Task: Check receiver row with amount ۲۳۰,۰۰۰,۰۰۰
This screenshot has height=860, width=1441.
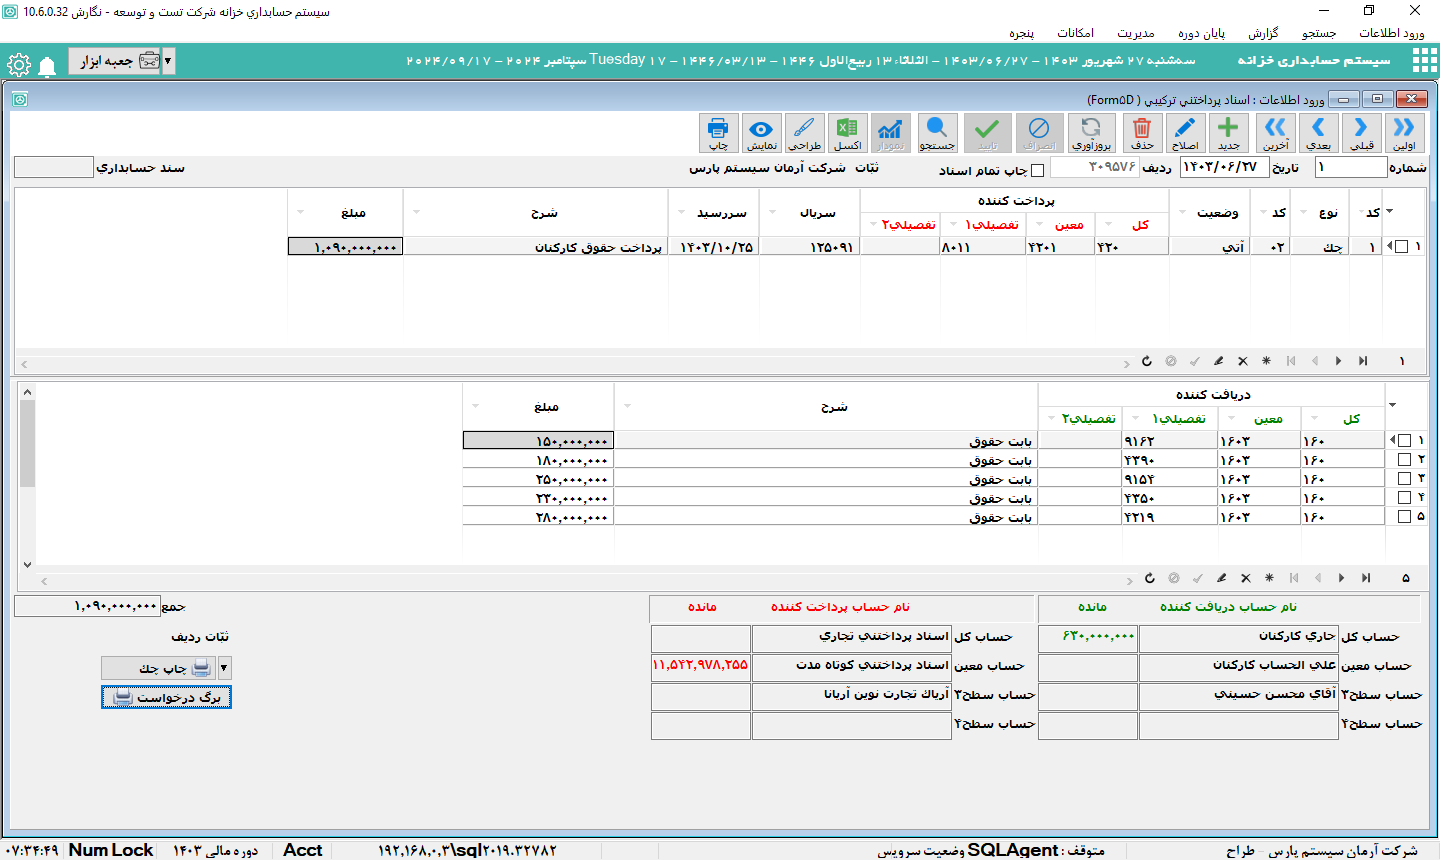Action: coord(1404,497)
